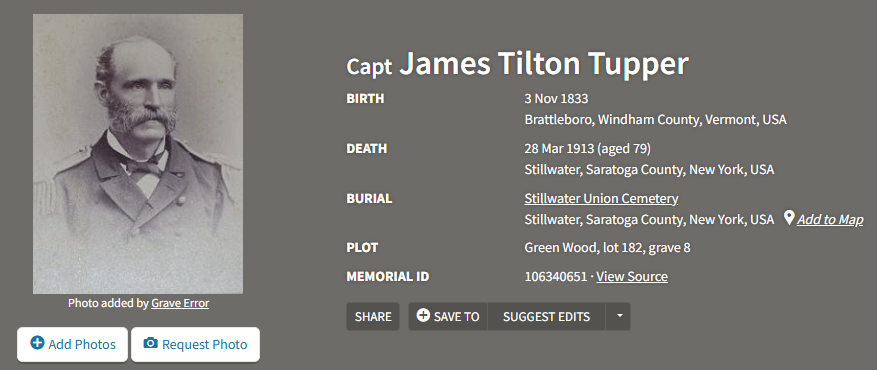The width and height of the screenshot is (877, 370).
Task: Open the portrait photo of James Tupper
Action: 138,154
